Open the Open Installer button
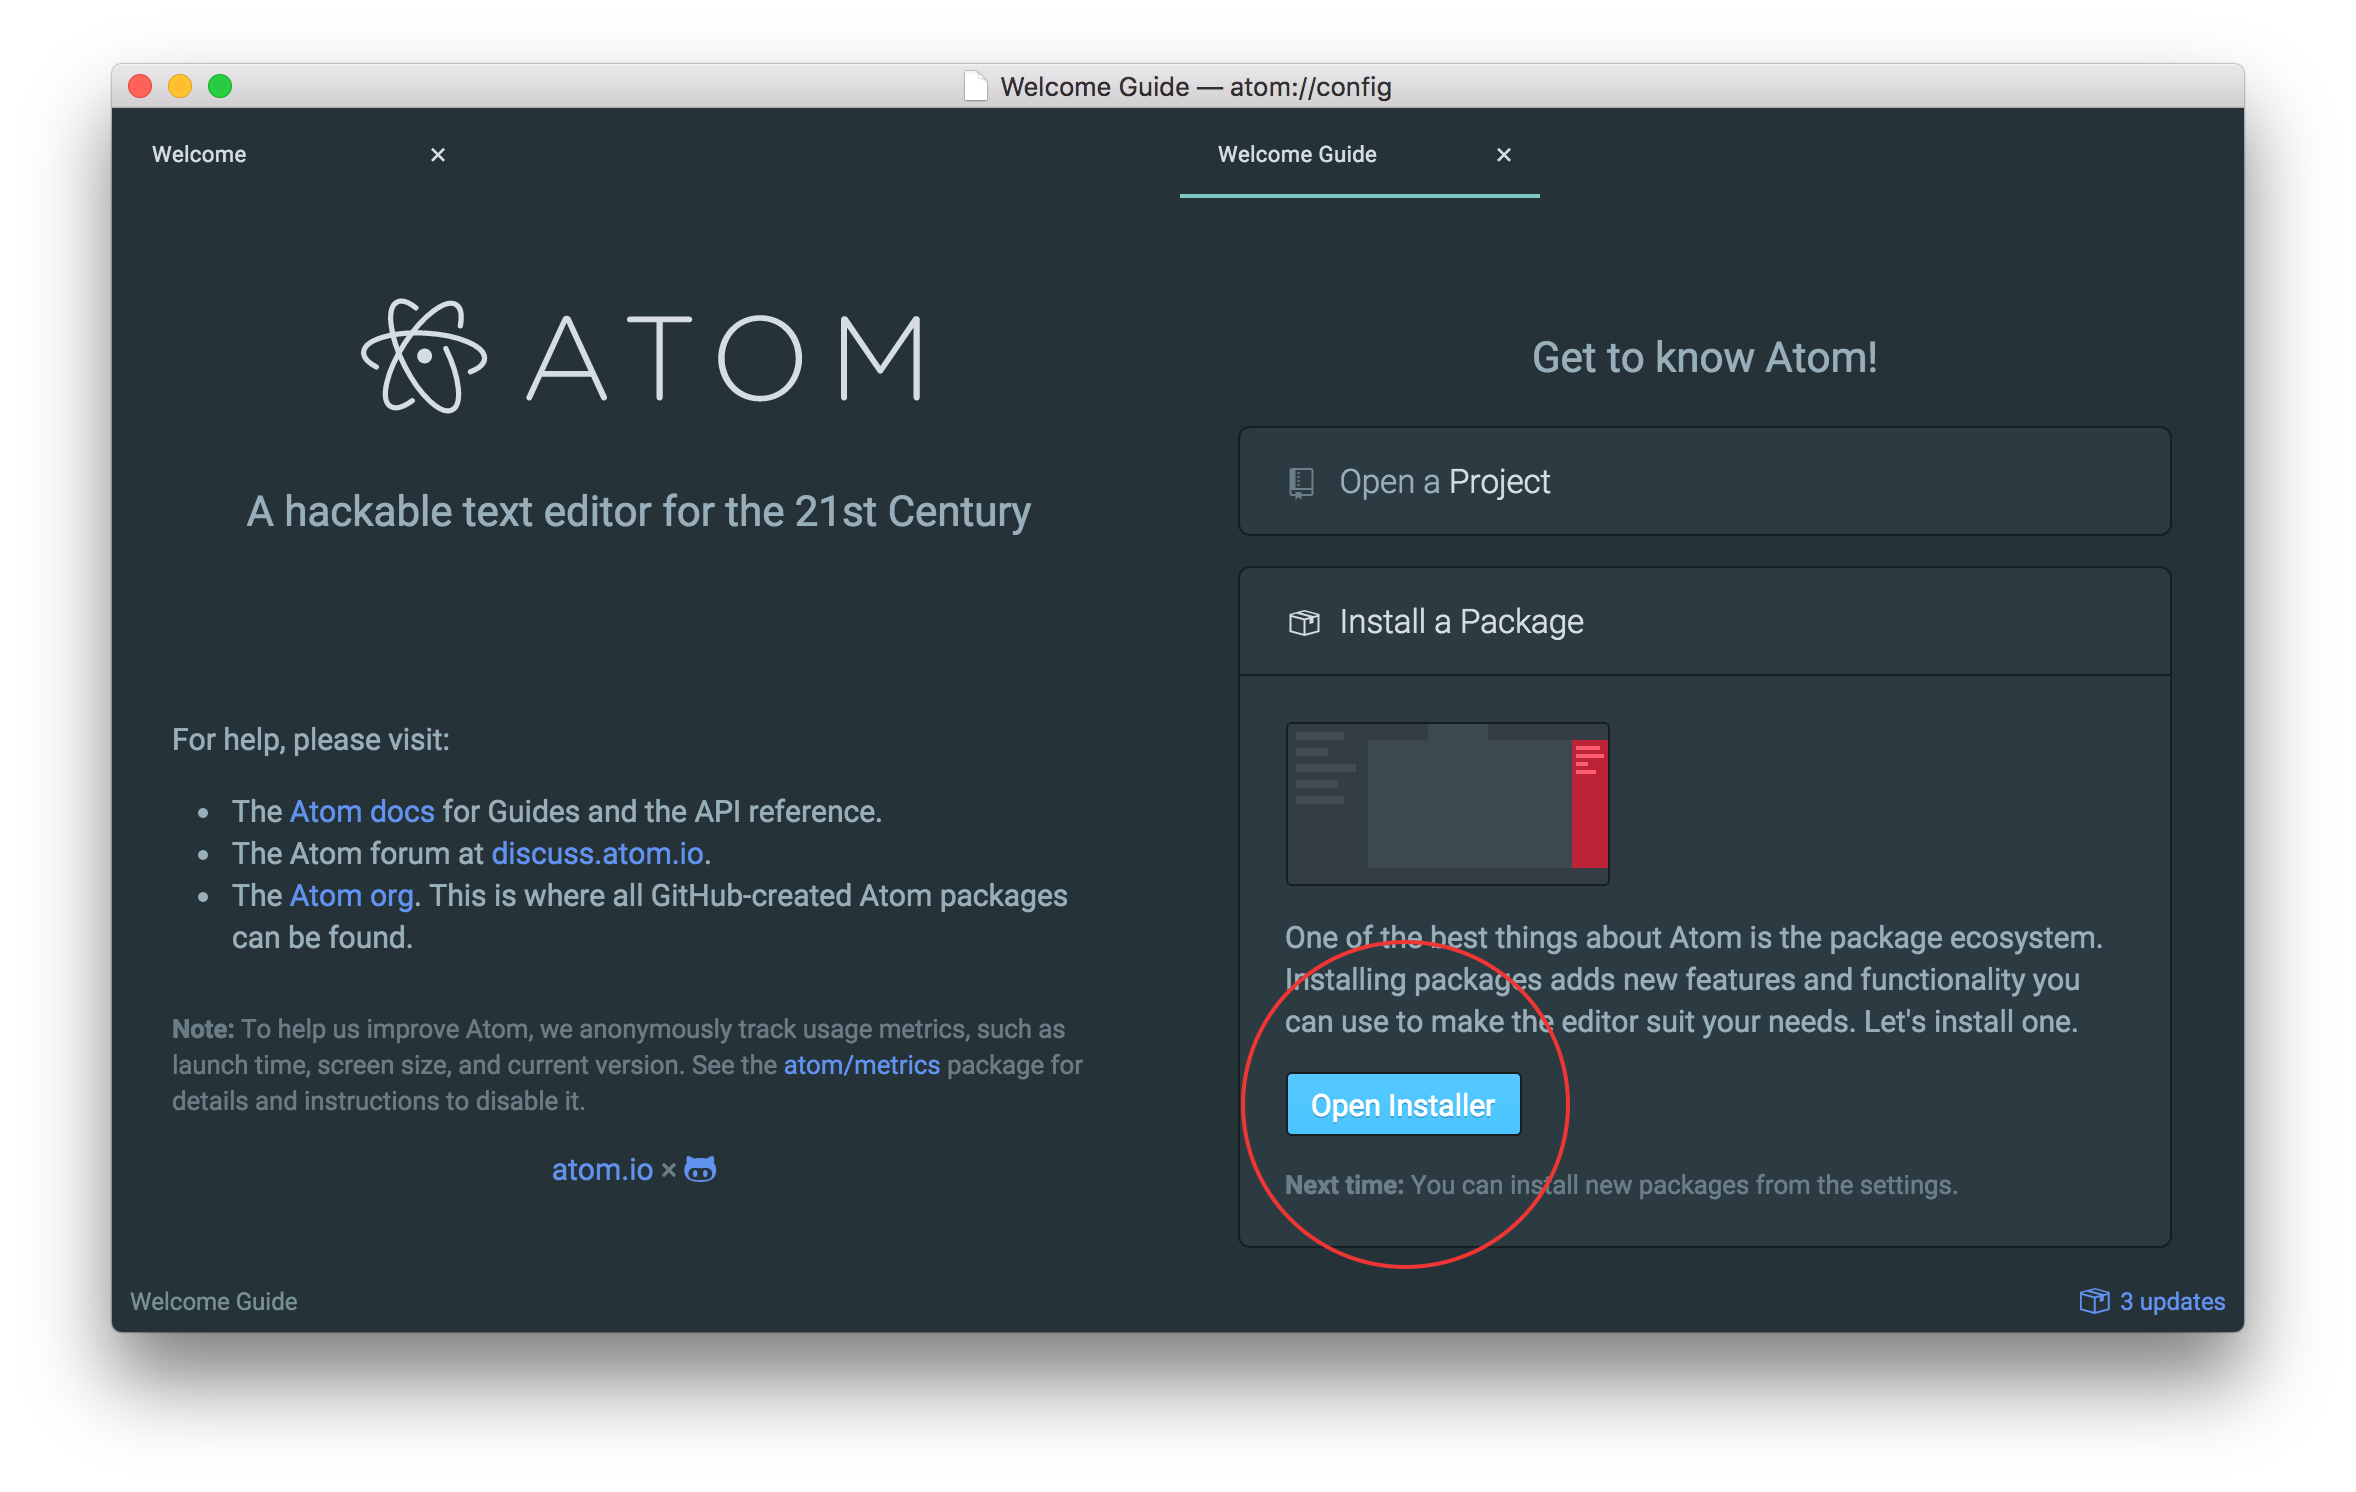 coord(1403,1104)
